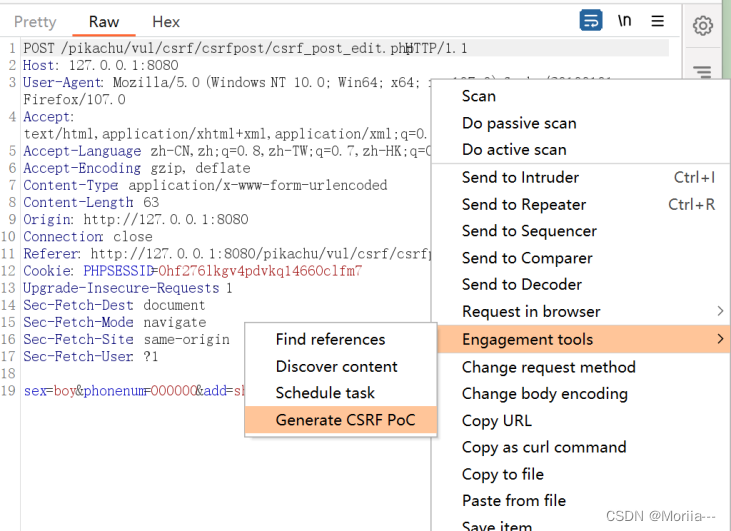731x531 pixels.
Task: Select Copy as curl command
Action: pyautogui.click(x=580, y=448)
